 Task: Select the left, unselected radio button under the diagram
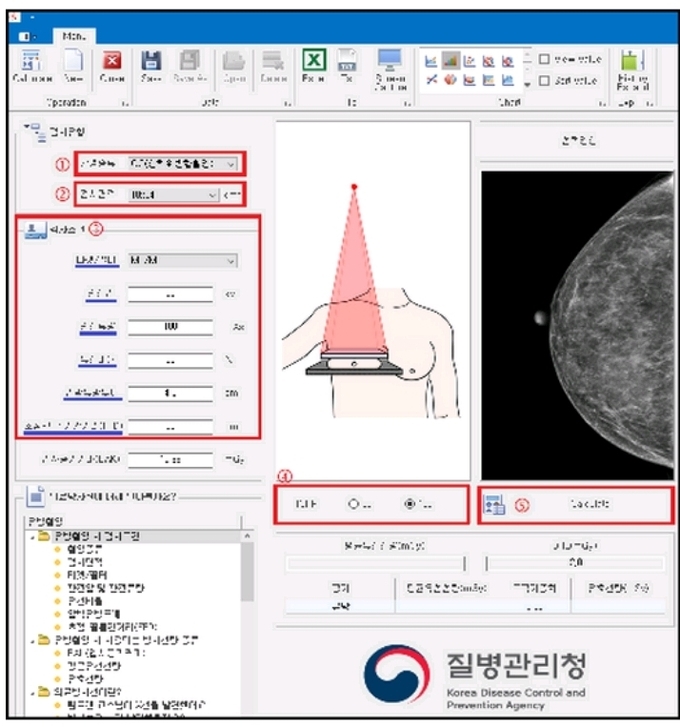click(x=354, y=504)
